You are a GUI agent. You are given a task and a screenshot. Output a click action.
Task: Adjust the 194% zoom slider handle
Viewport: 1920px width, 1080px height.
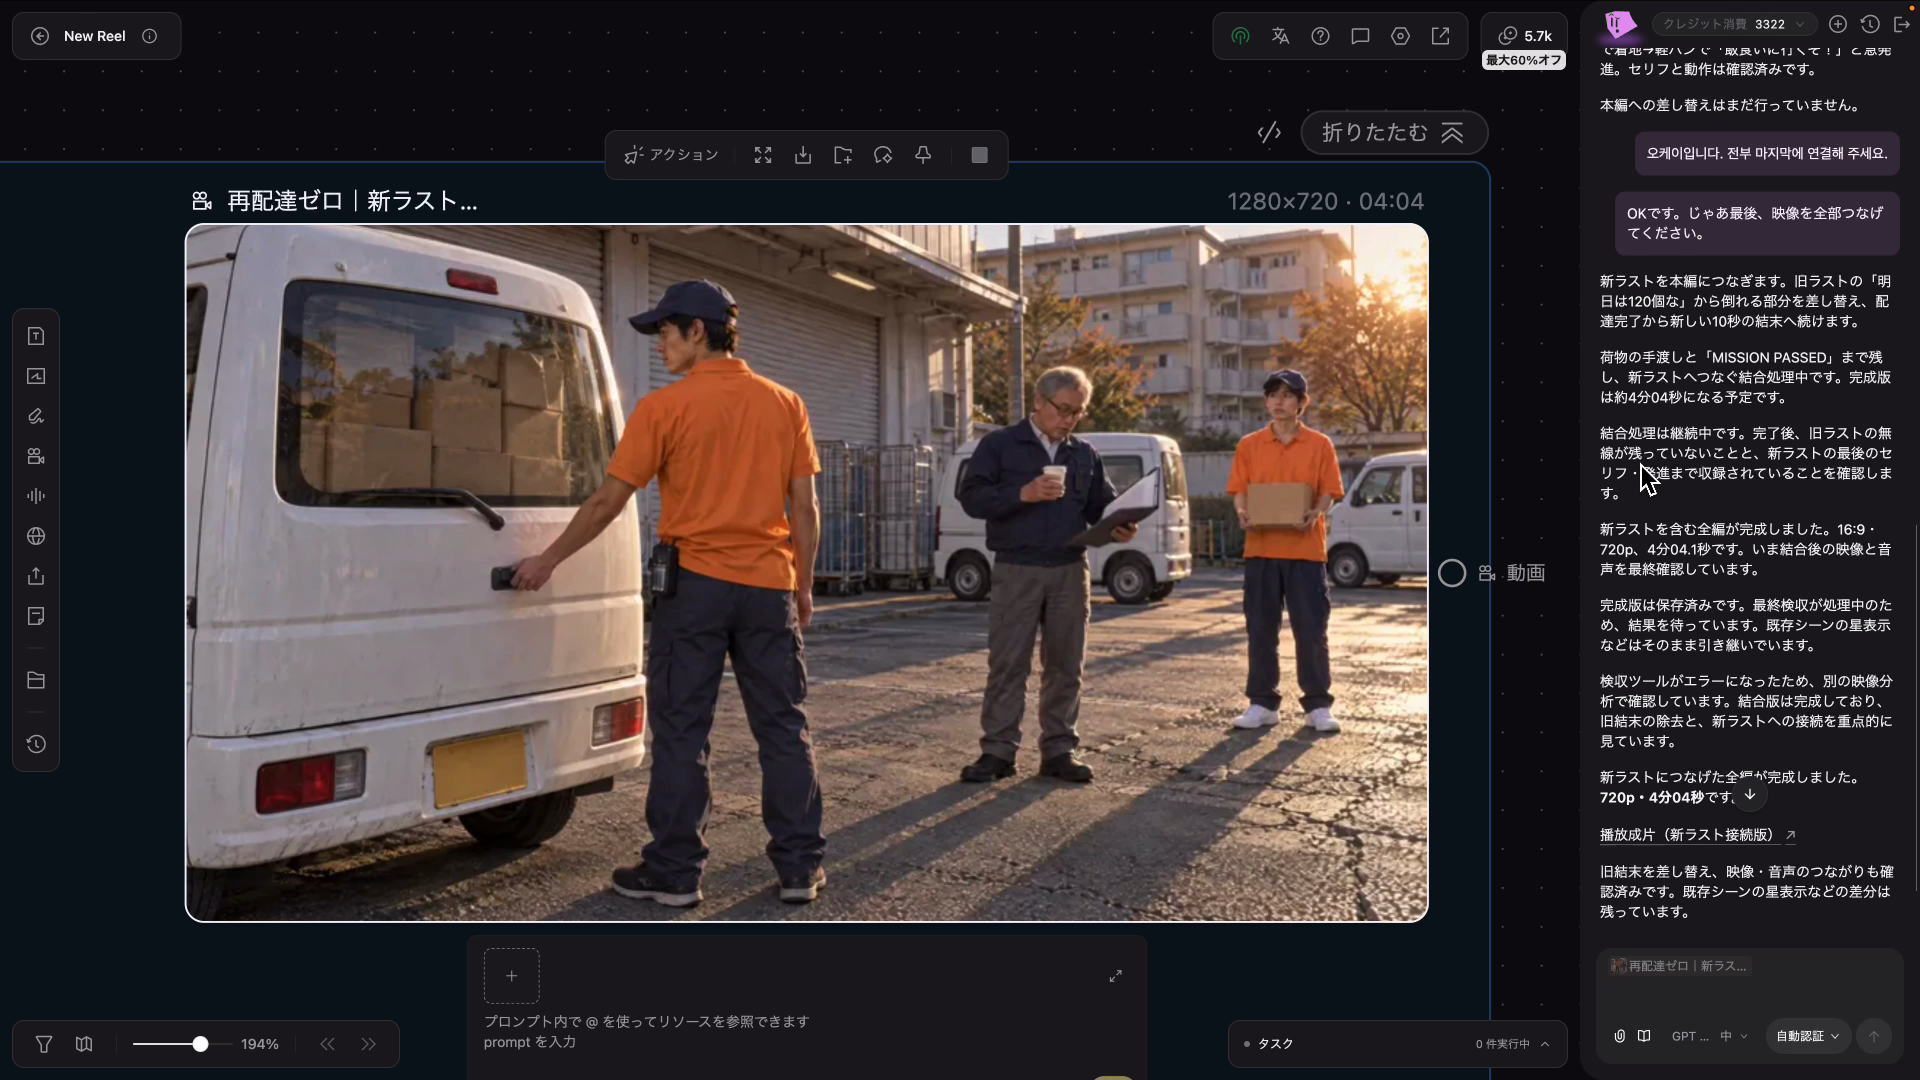point(200,1044)
